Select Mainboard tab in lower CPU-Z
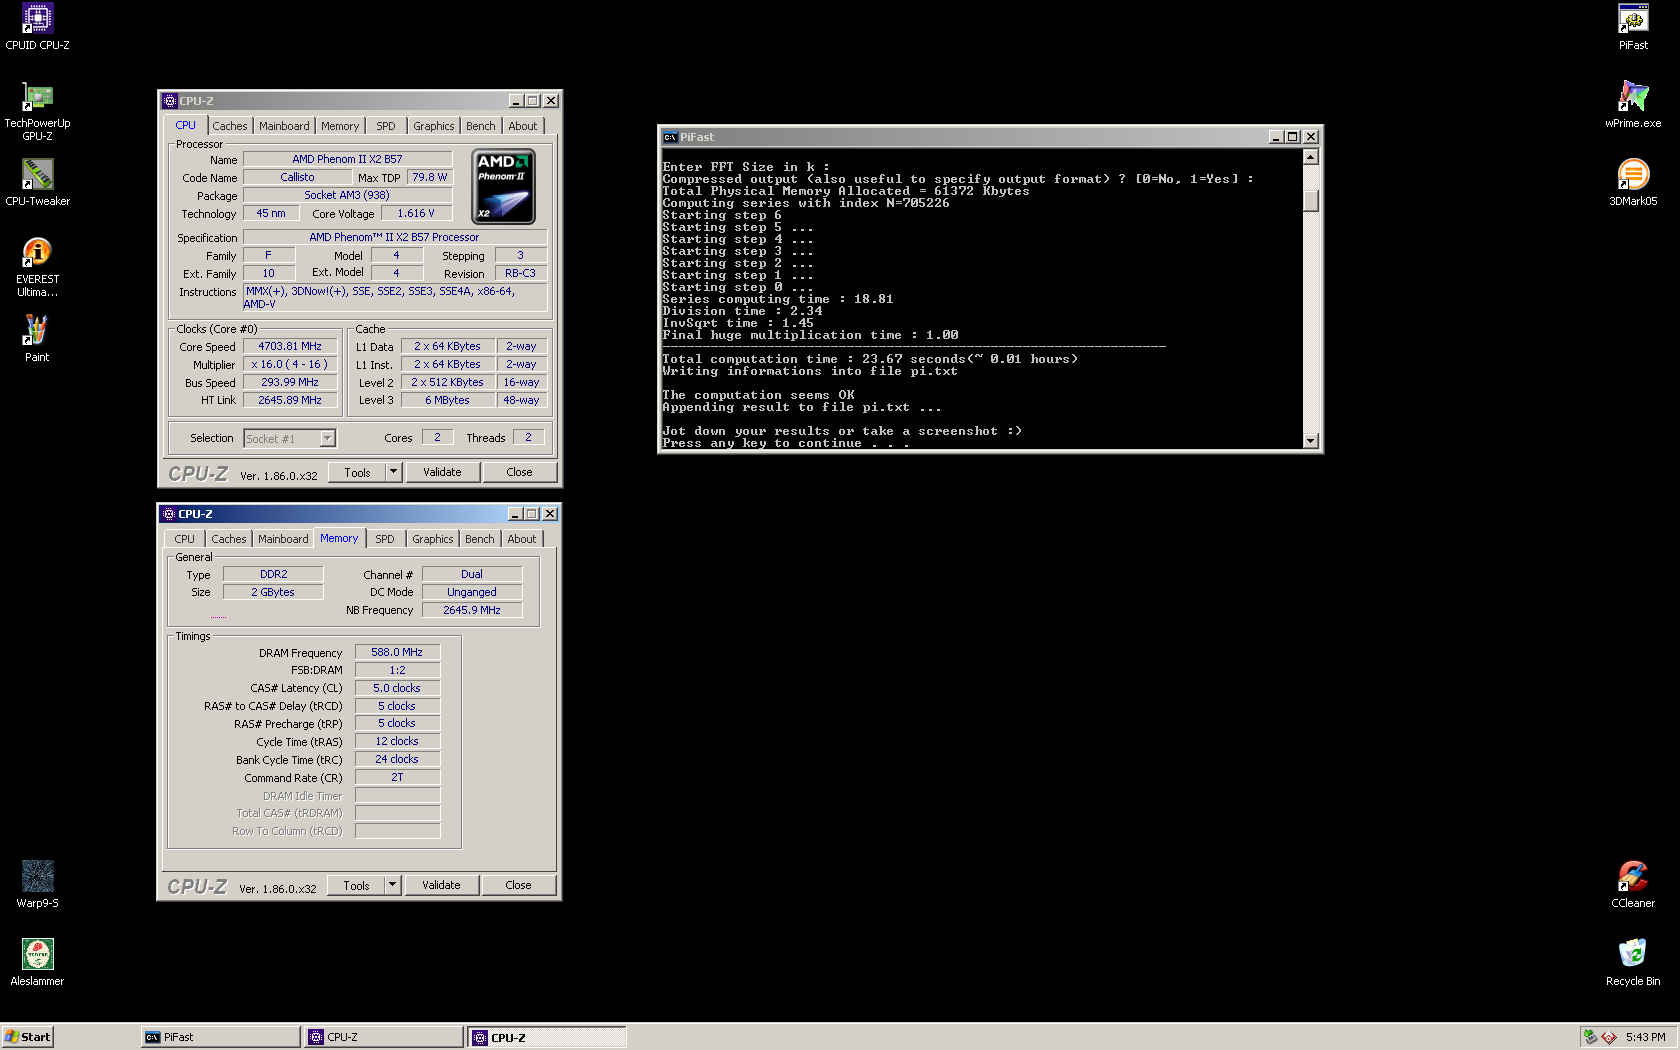Viewport: 1680px width, 1050px height. pos(283,539)
